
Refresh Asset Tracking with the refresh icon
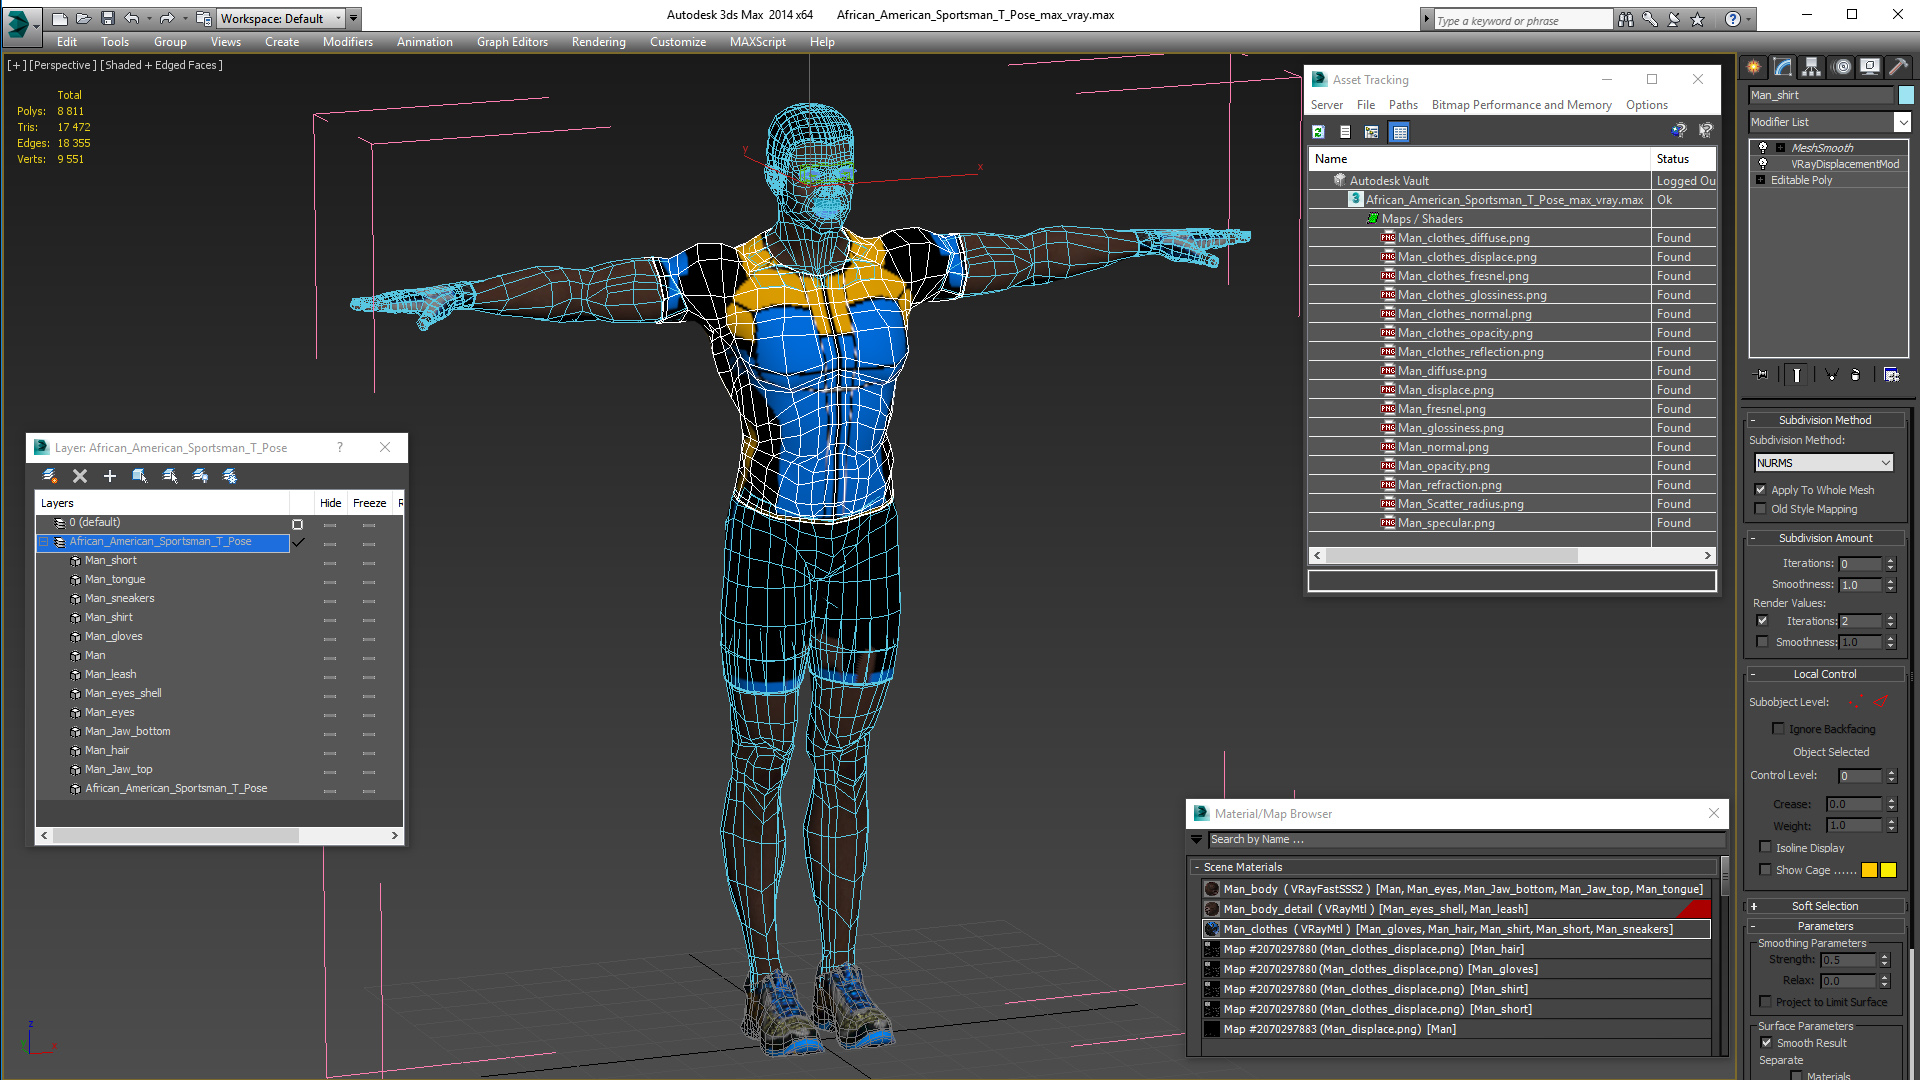coord(1318,132)
